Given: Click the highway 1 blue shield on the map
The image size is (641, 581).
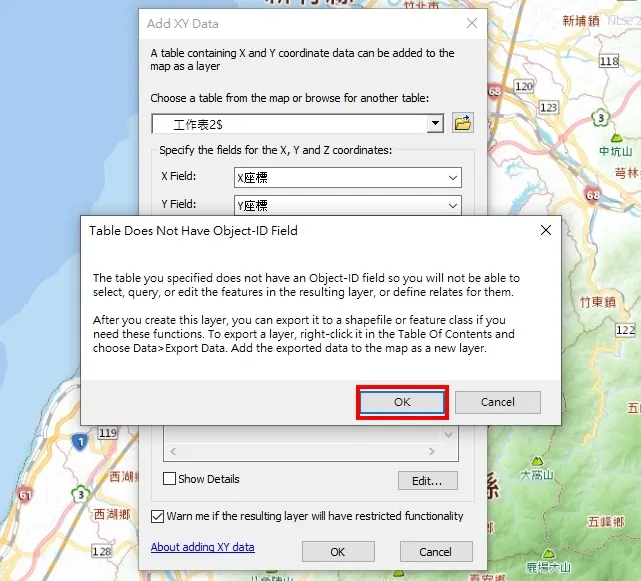Looking at the screenshot, I should [x=80, y=442].
